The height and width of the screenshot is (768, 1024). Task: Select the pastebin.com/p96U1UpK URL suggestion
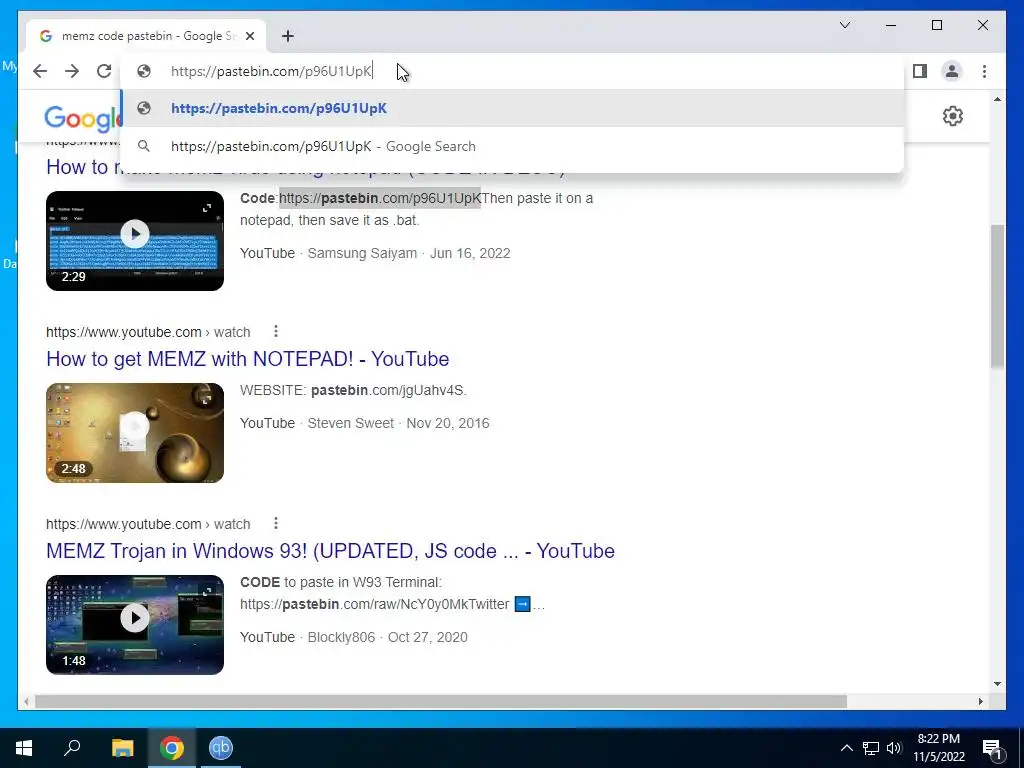pyautogui.click(x=513, y=108)
